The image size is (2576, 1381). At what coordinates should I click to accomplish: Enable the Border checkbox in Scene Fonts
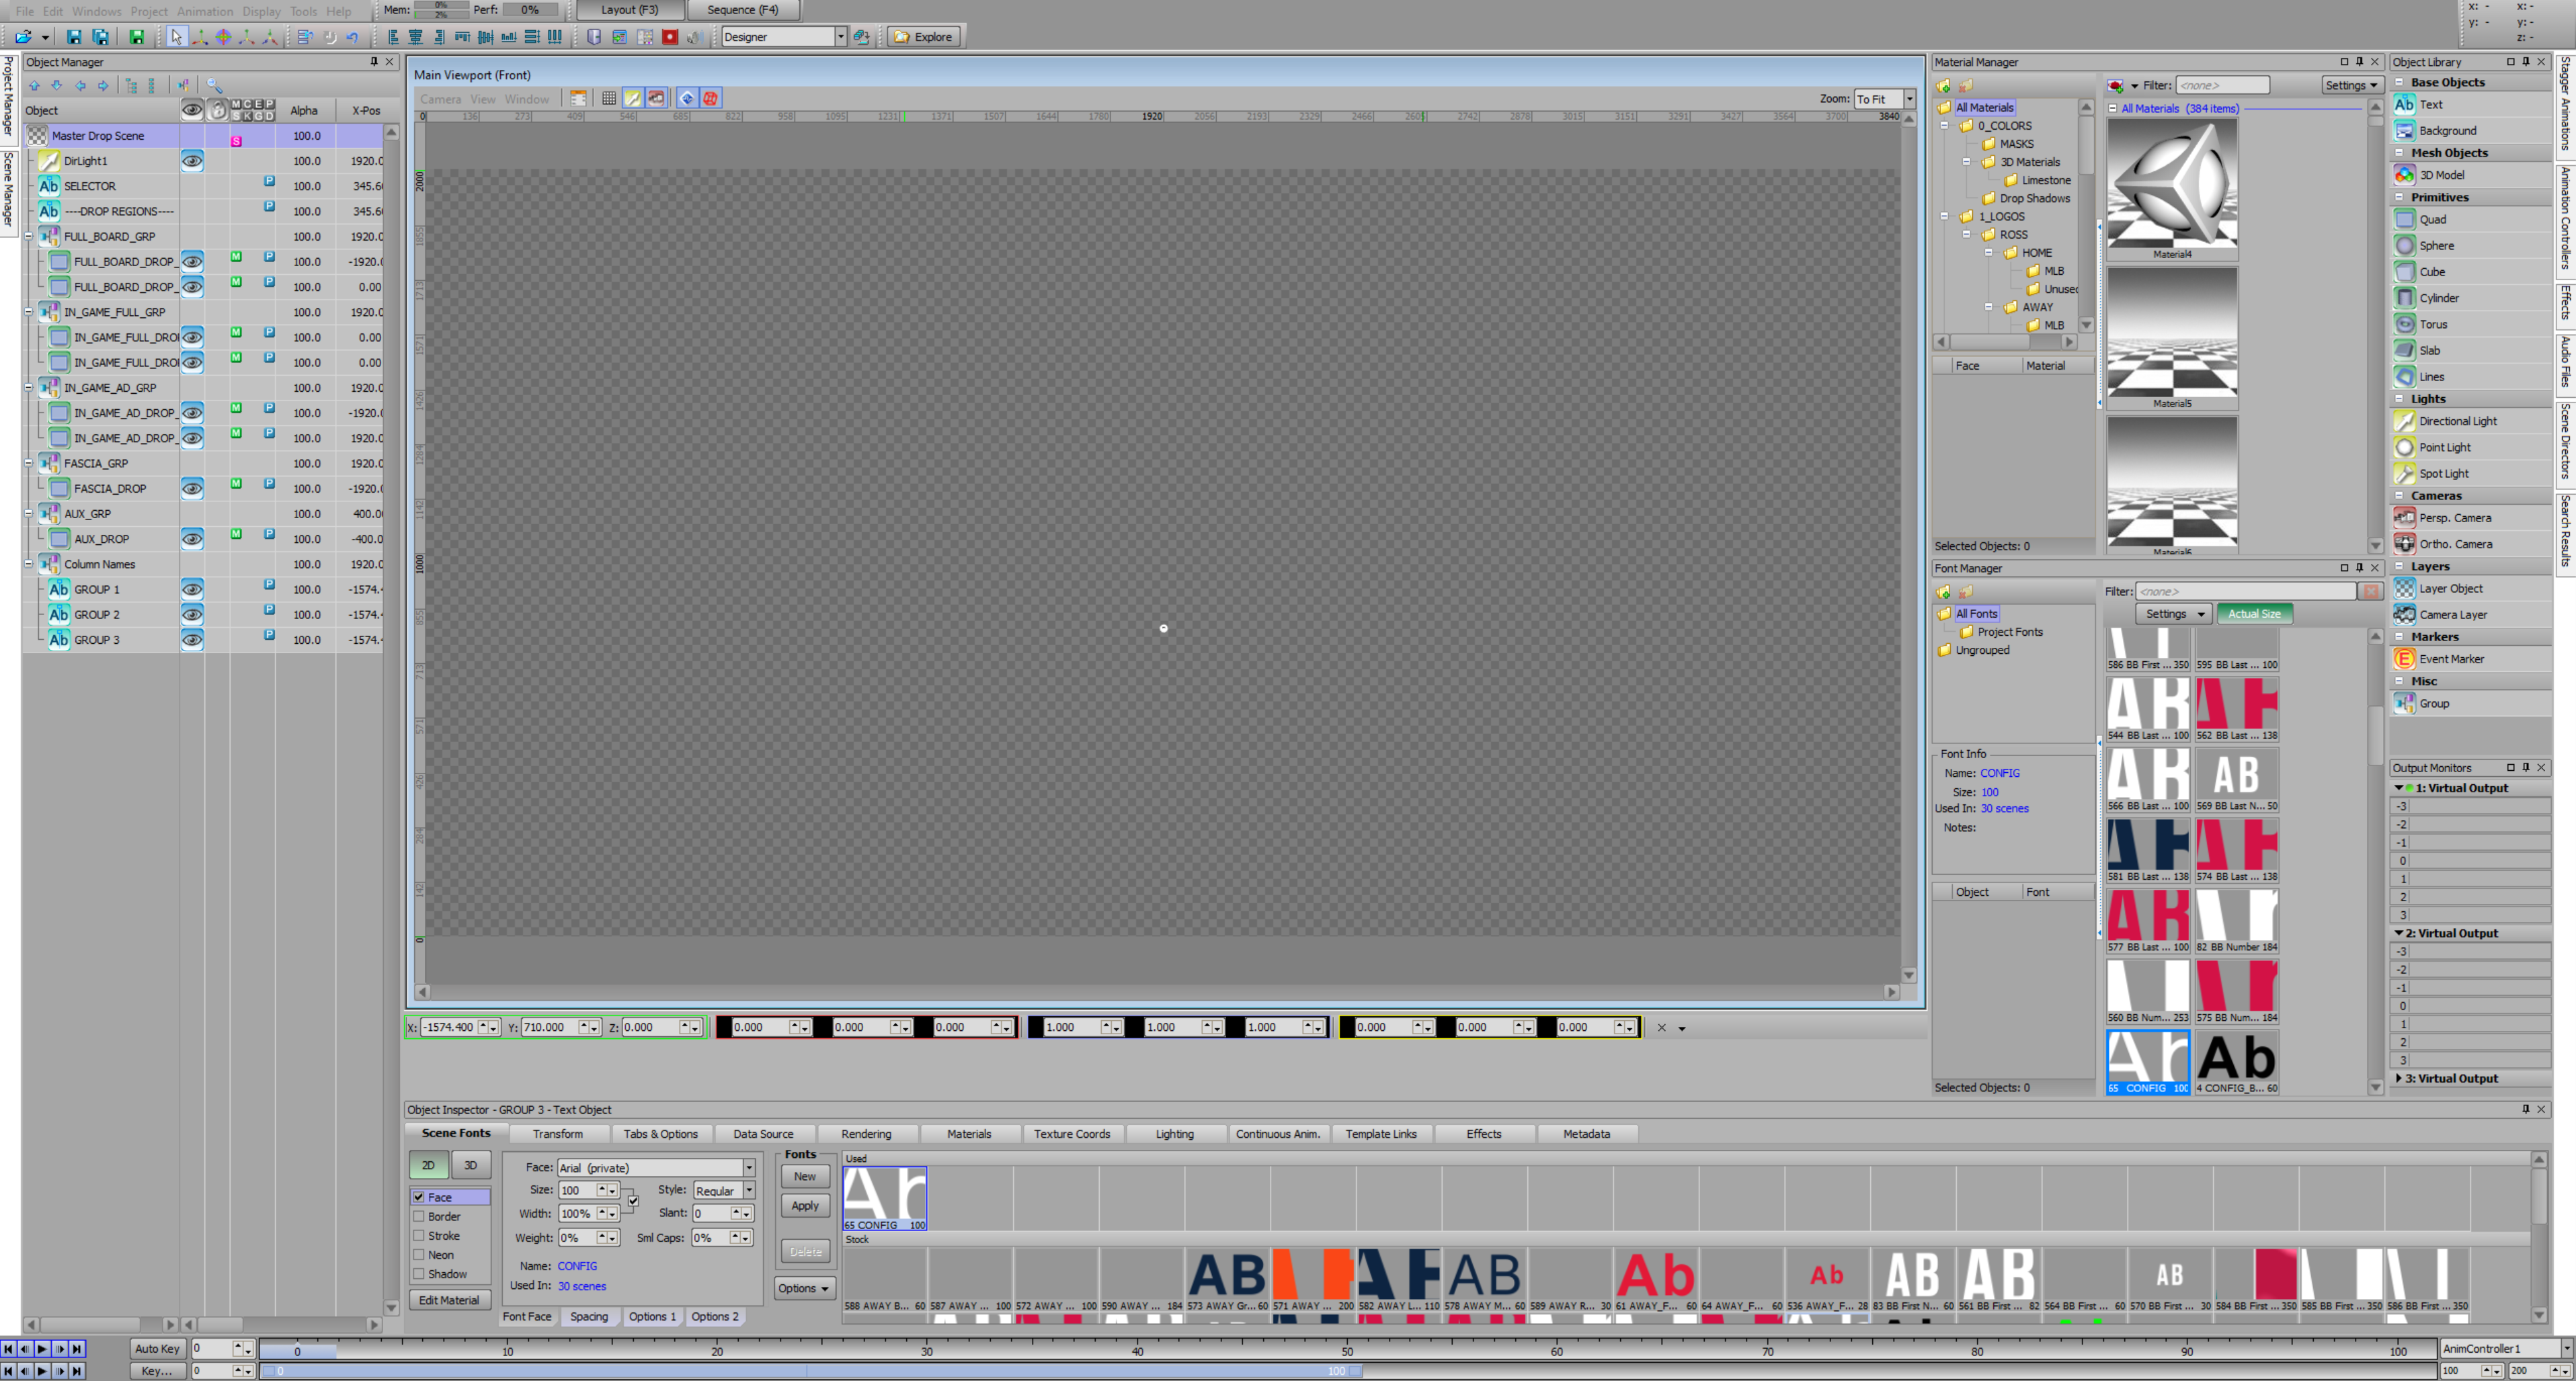tap(419, 1217)
